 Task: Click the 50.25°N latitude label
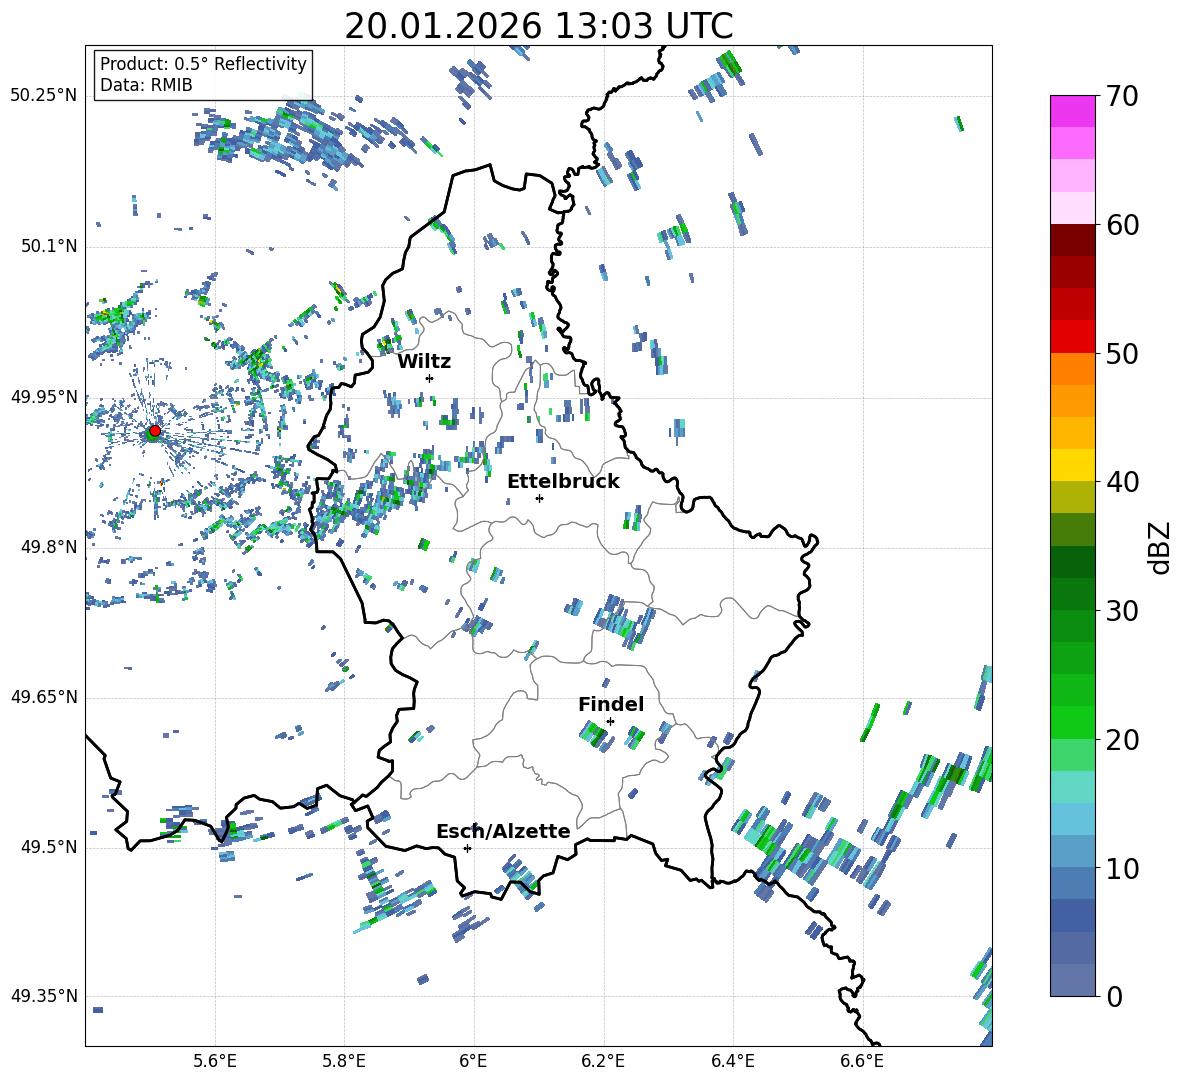click(x=44, y=96)
